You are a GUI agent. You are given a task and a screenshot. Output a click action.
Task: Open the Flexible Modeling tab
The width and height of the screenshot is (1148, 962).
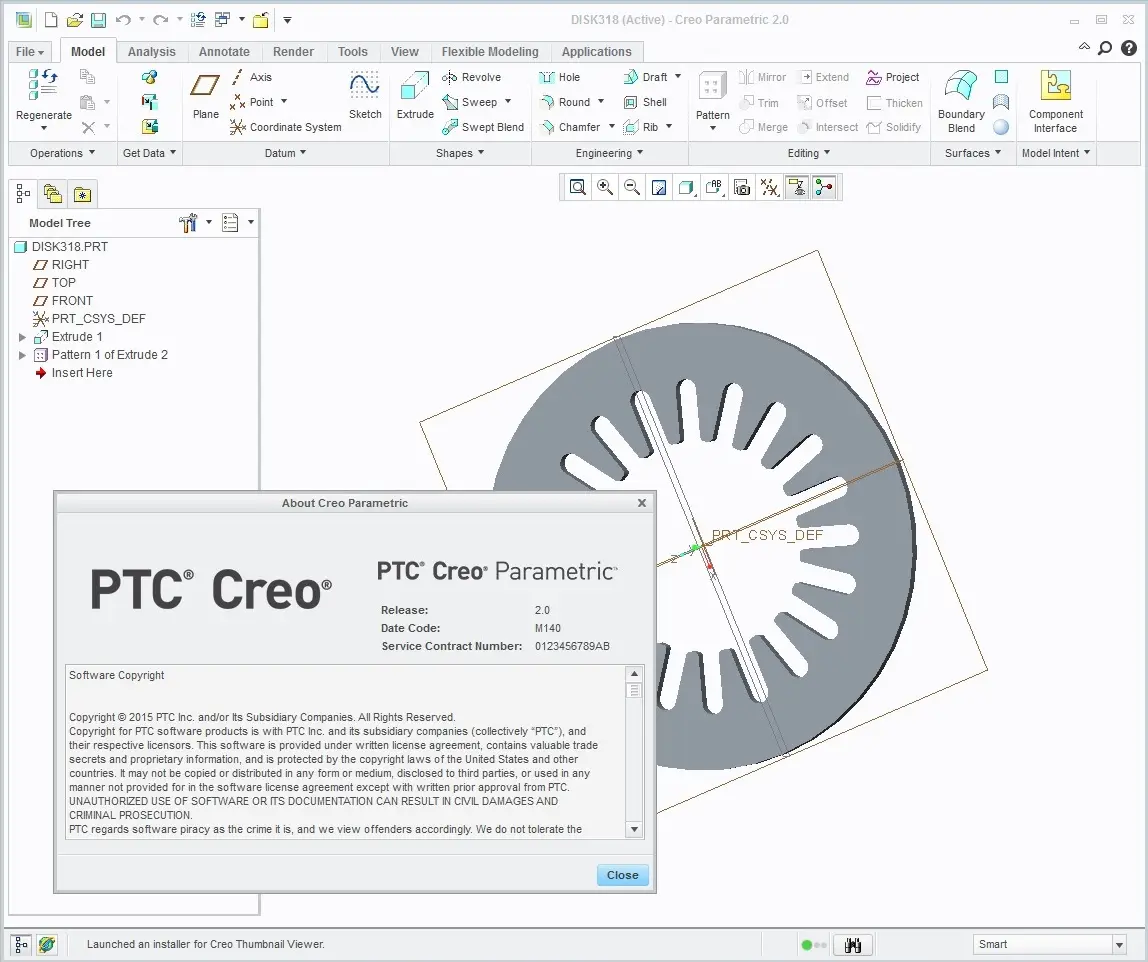[490, 52]
